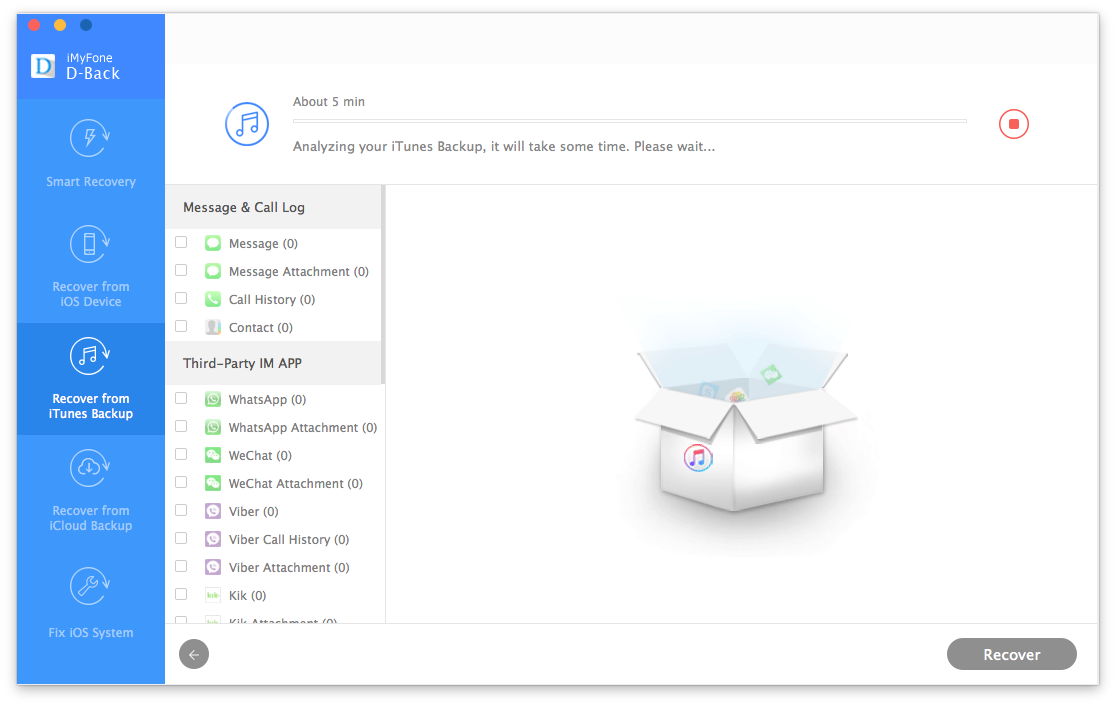Check the WhatsApp Attachment checkbox
This screenshot has height=706, width=1116.
pyautogui.click(x=181, y=426)
